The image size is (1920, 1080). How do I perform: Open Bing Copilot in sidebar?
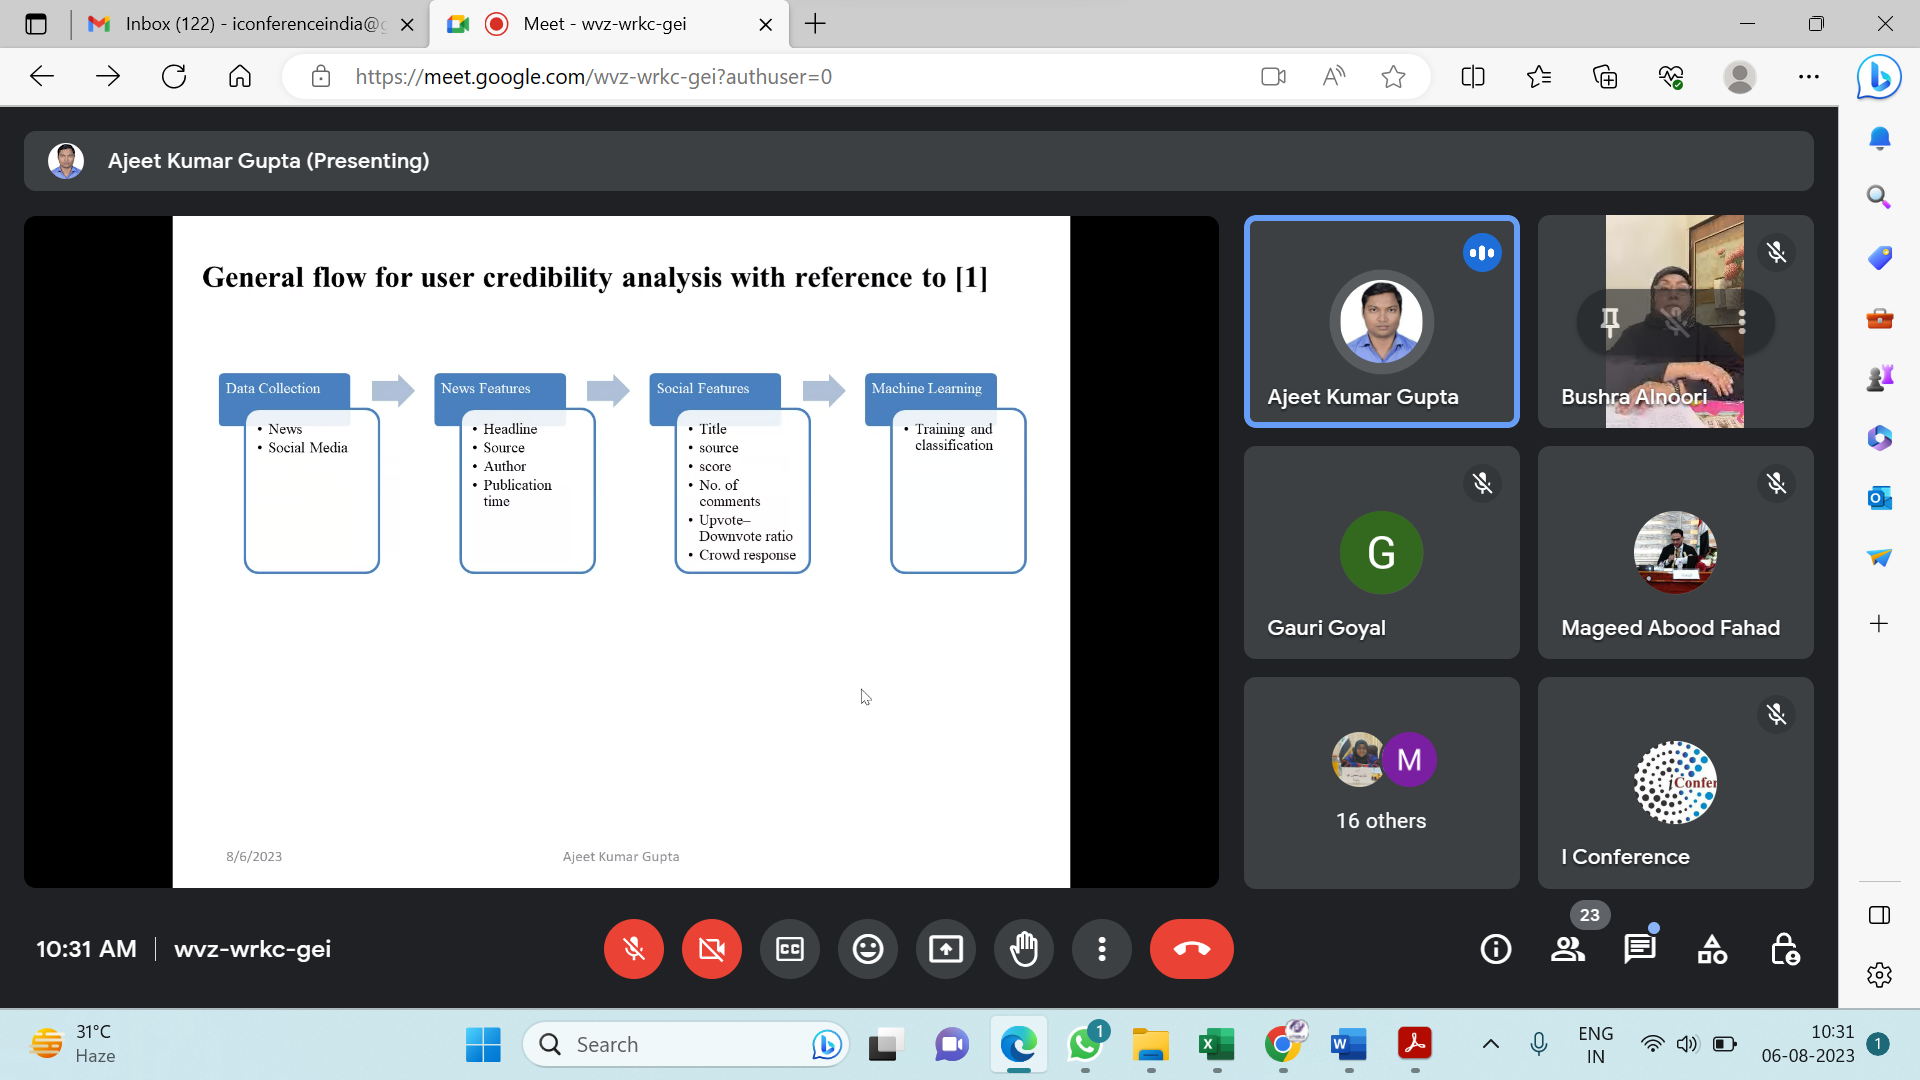(x=1879, y=77)
